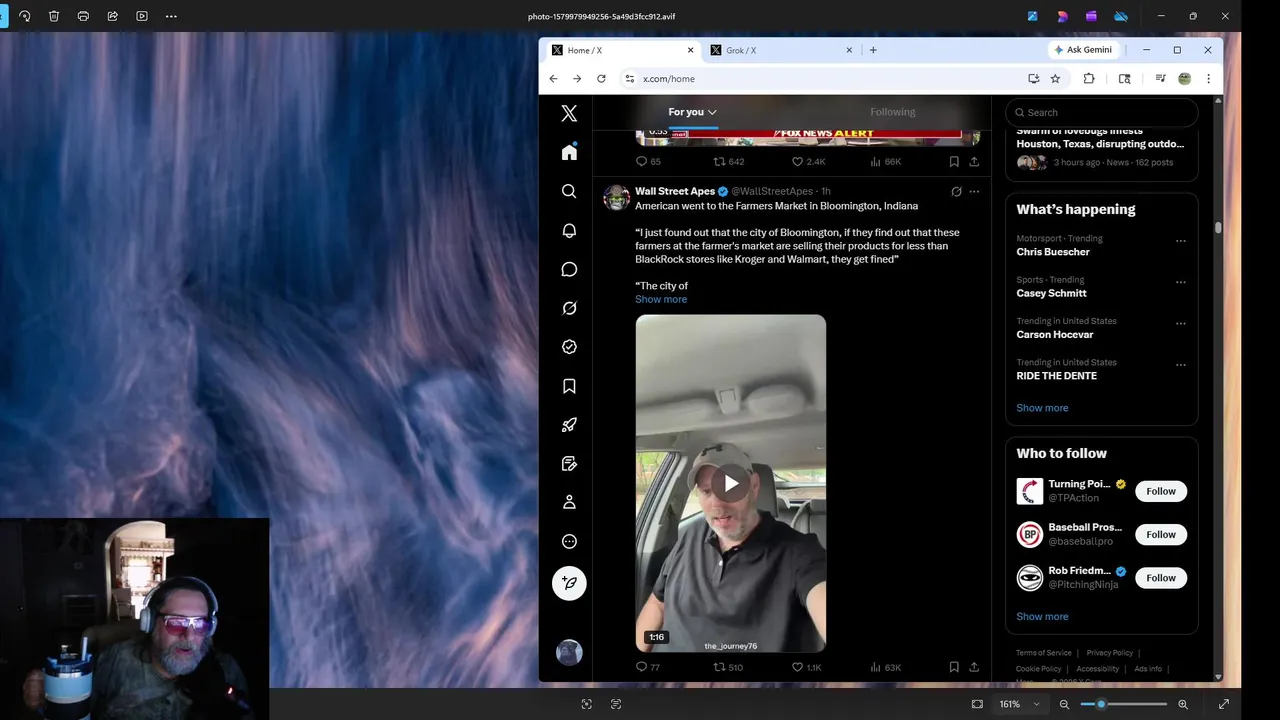Open Clipchamp icon in Photos title bar
The width and height of the screenshot is (1280, 720).
(x=1091, y=16)
